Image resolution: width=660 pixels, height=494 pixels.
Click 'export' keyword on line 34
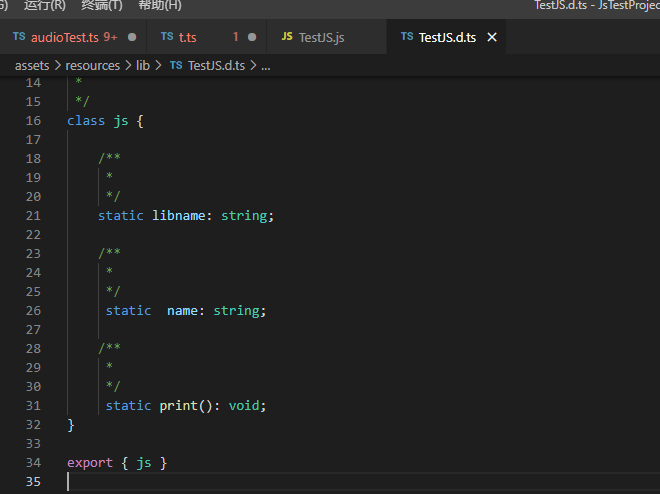90,463
